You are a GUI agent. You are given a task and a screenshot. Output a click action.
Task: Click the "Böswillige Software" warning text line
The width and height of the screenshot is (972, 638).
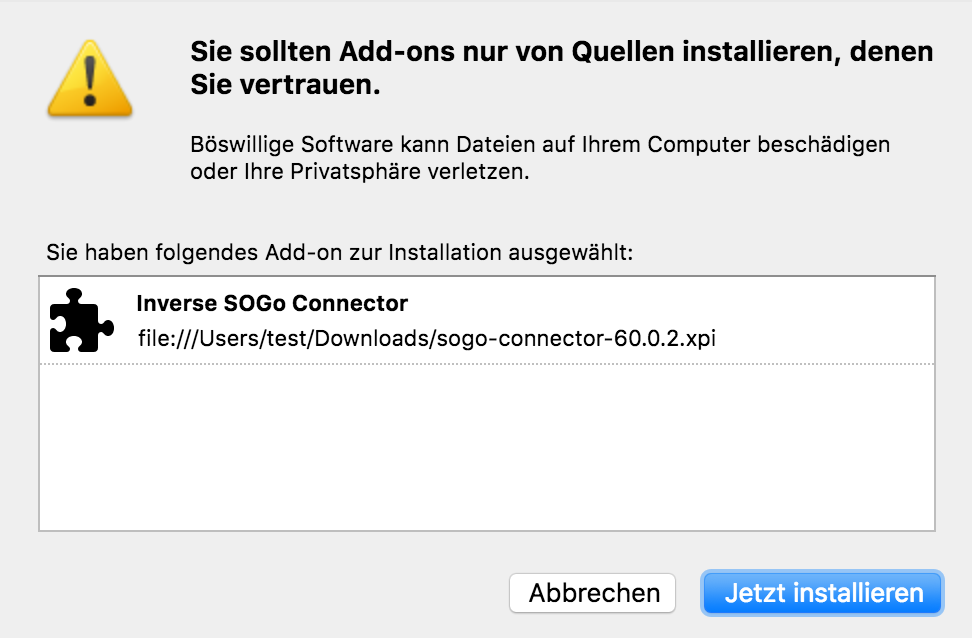click(x=540, y=144)
